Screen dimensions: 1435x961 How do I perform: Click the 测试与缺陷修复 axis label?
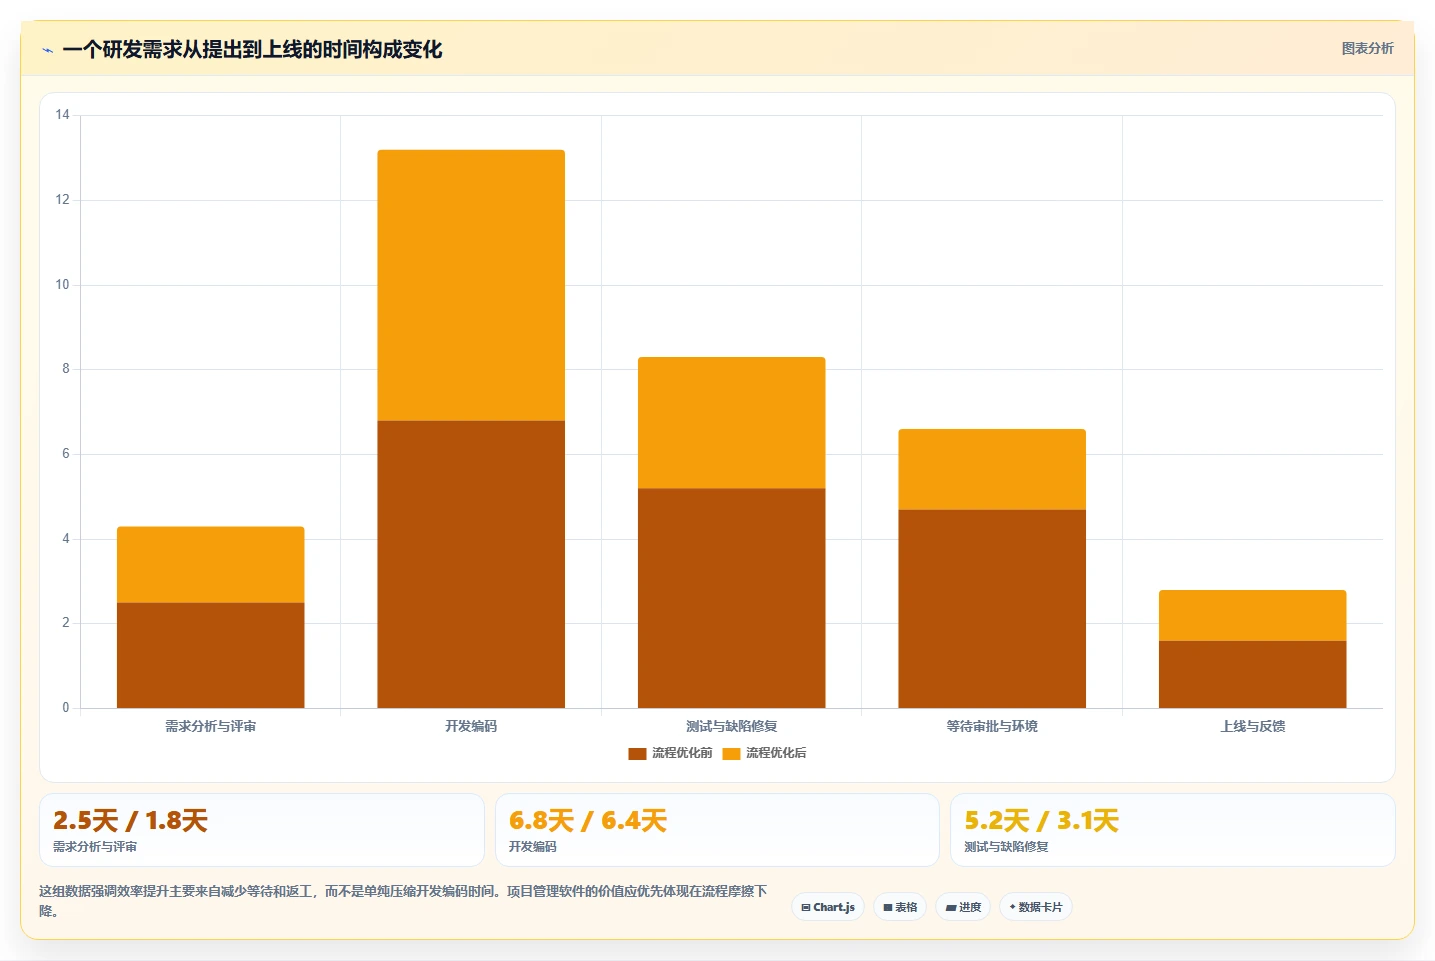(732, 726)
